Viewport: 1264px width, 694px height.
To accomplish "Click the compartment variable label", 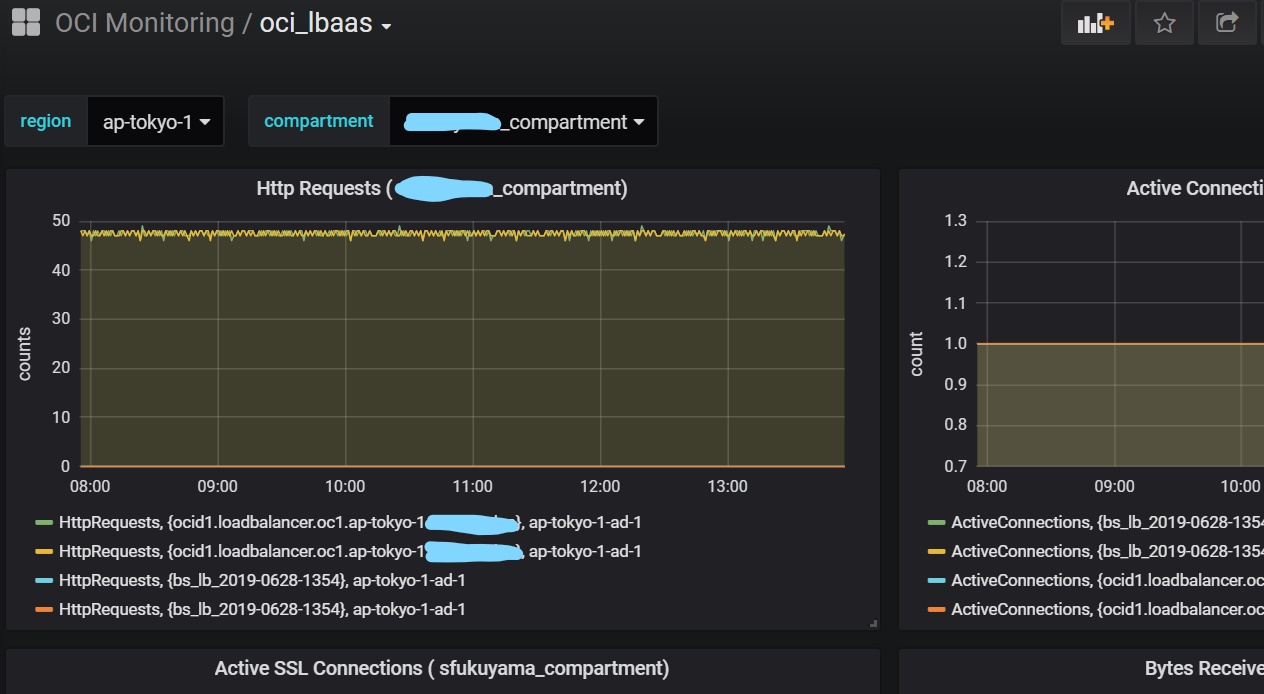I will [319, 121].
